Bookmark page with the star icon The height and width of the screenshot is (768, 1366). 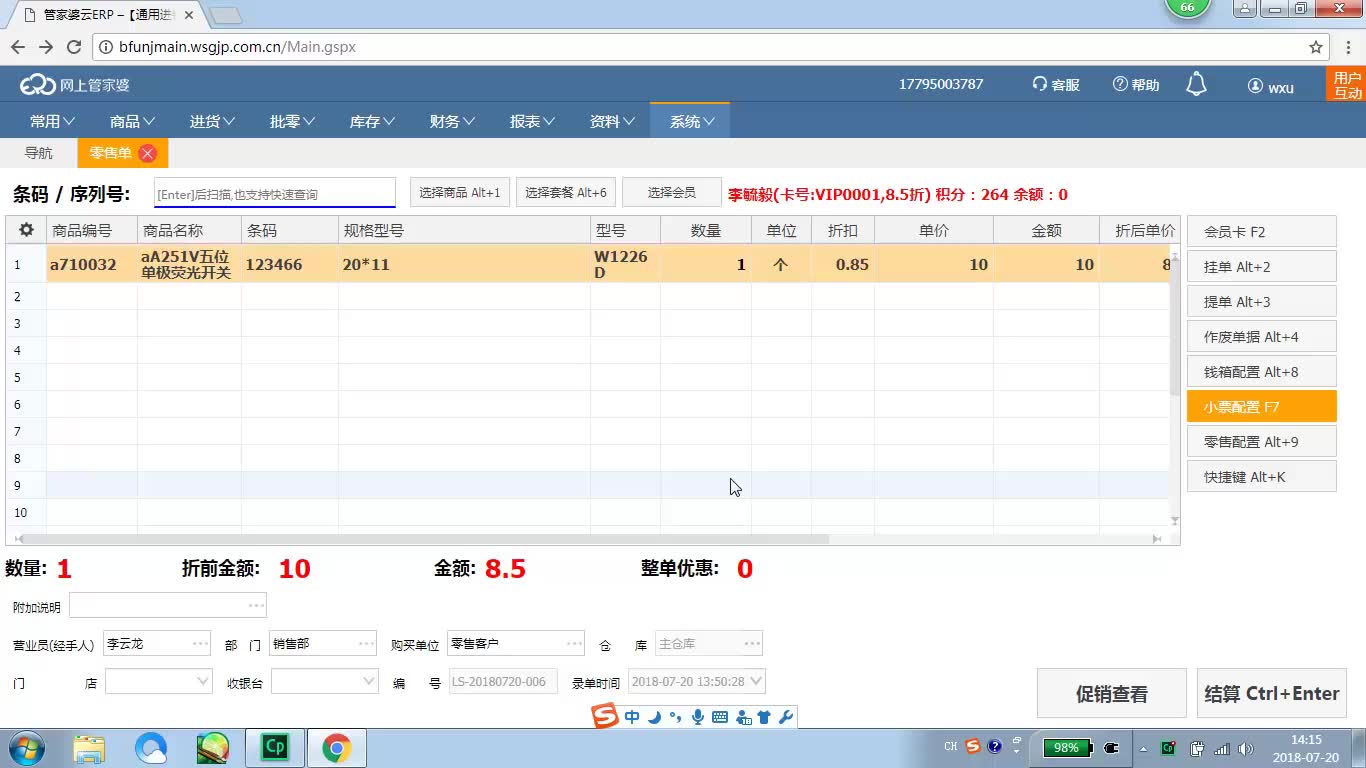click(x=1316, y=47)
